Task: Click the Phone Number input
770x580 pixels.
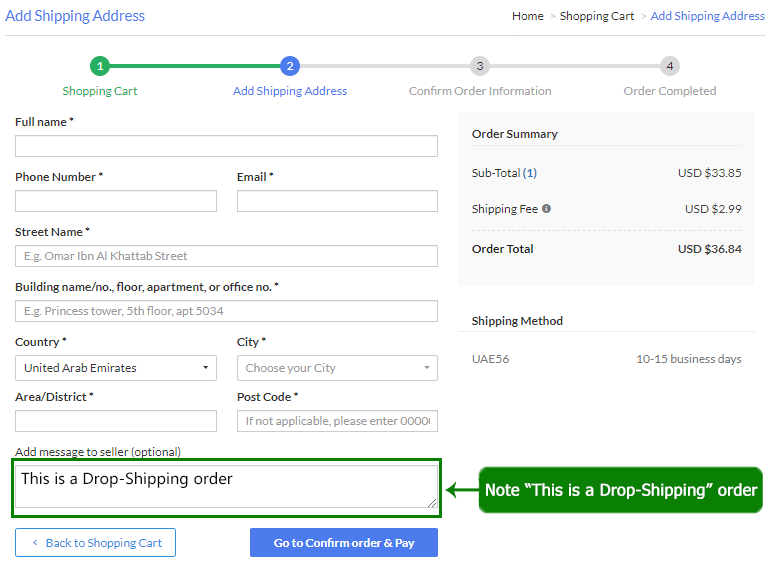Action: 116,201
